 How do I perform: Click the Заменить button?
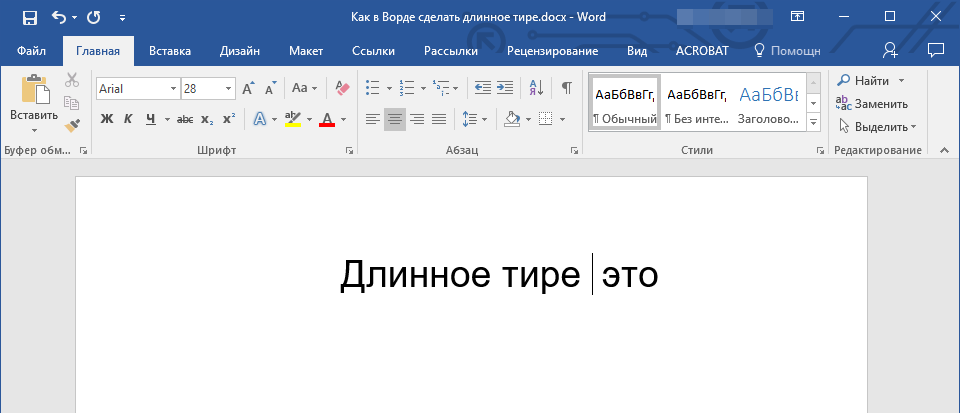872,103
